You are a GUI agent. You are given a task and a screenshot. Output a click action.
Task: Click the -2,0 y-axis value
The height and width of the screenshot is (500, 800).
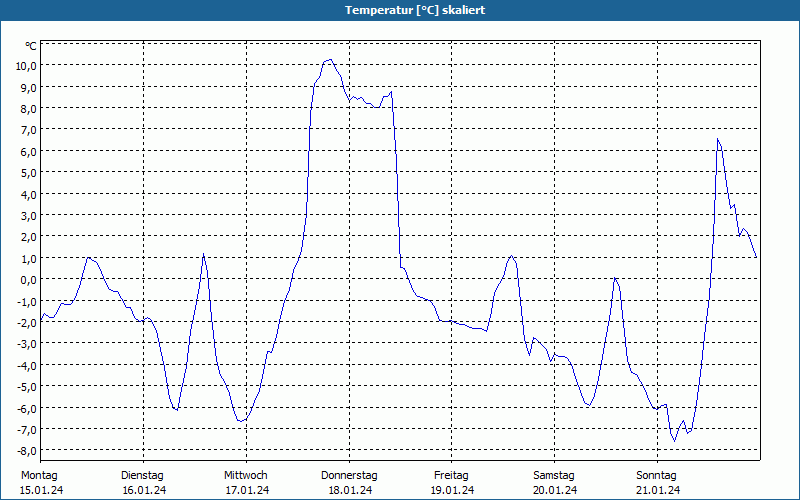[x=27, y=323]
